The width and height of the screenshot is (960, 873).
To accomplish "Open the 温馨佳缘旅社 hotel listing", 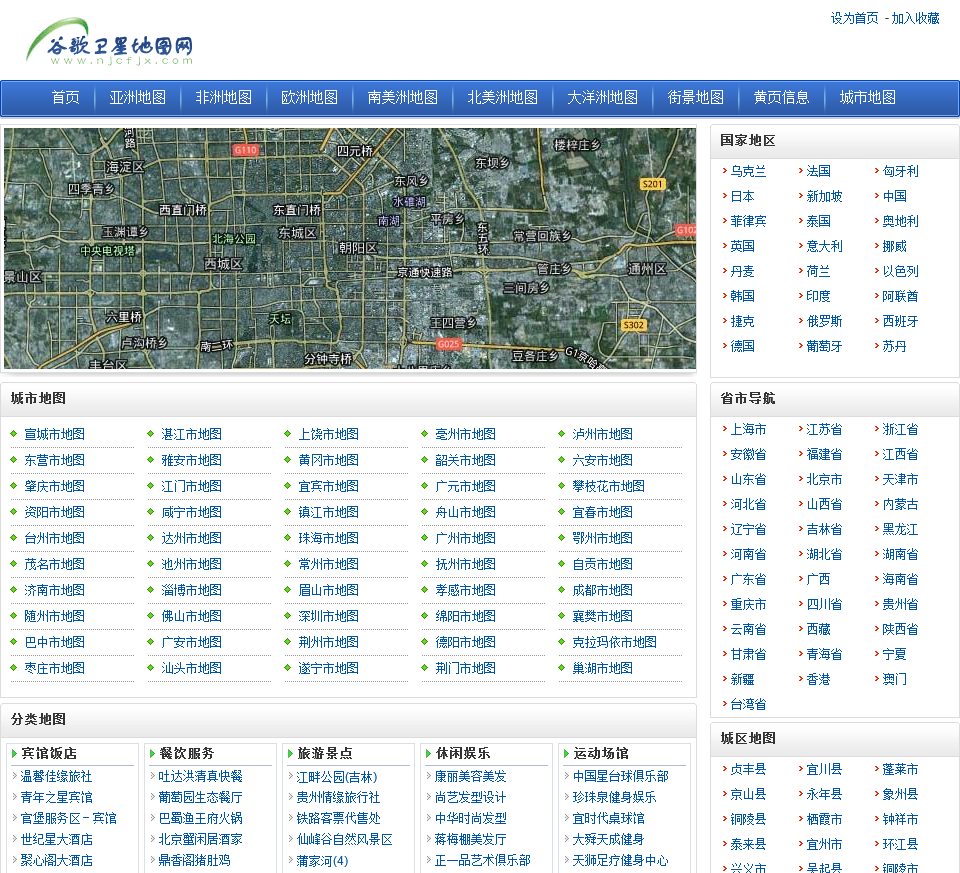I will (56, 776).
